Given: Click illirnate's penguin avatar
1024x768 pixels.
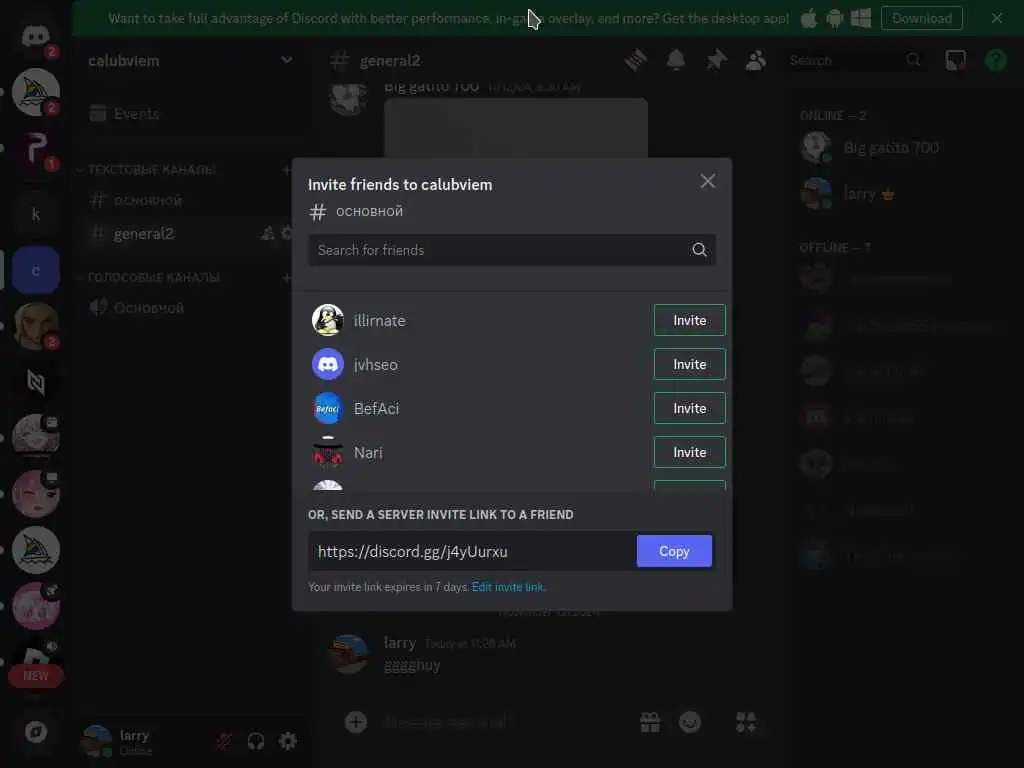Looking at the screenshot, I should click(328, 320).
